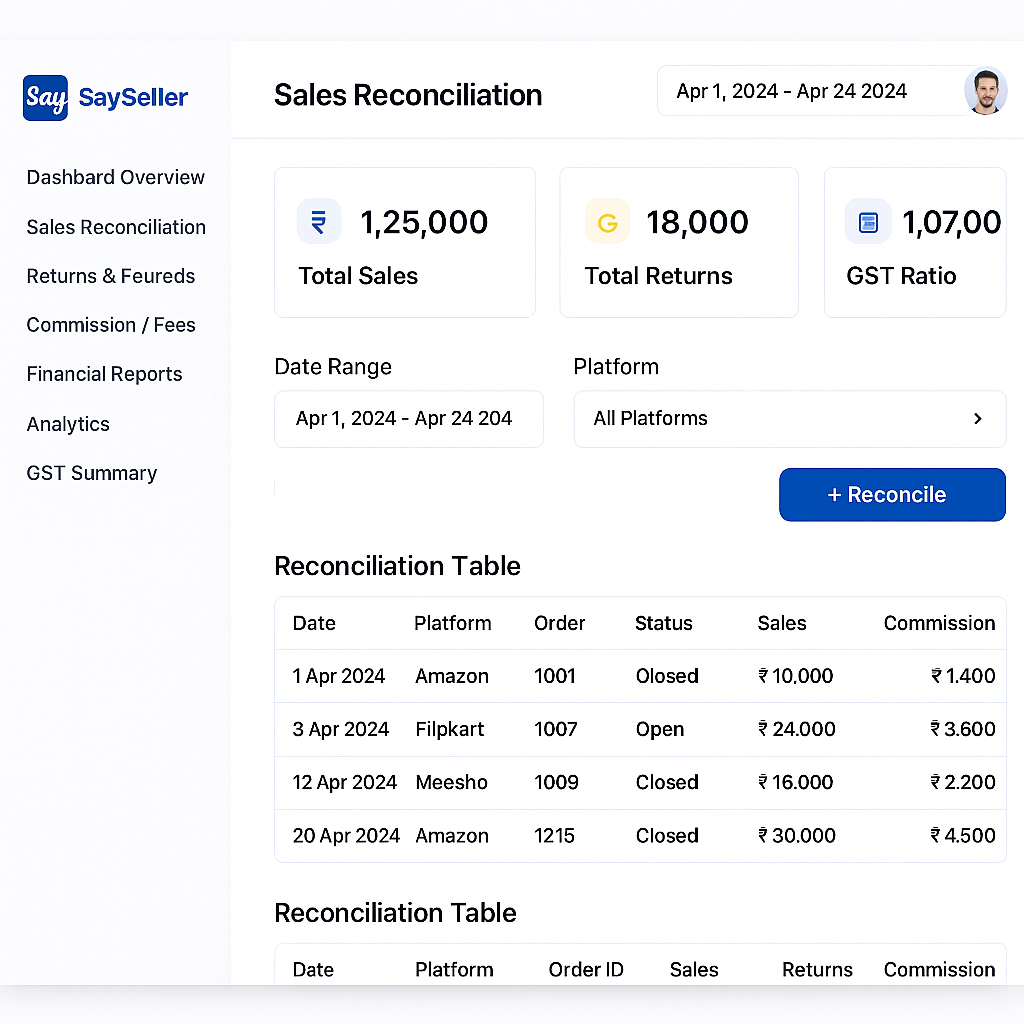The image size is (1024, 1024).
Task: Open the Date Range filter field
Action: coord(409,418)
